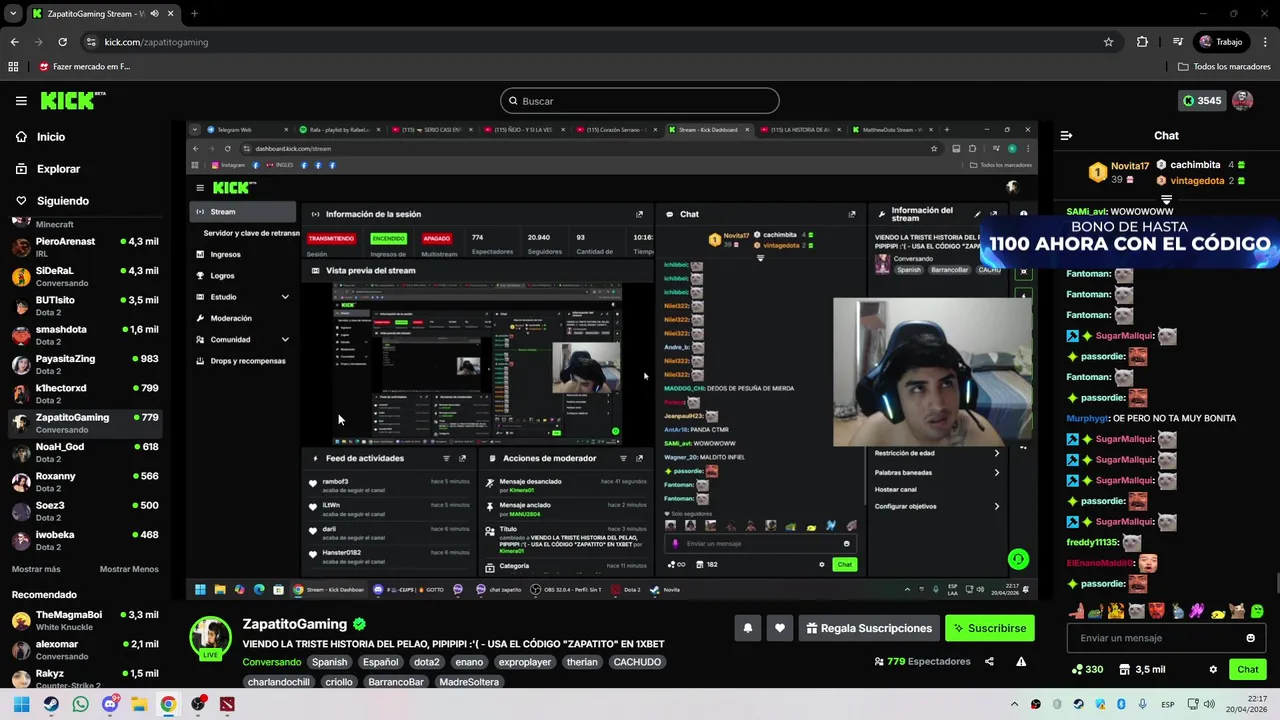Open Steam from the taskbar
Image resolution: width=1280 pixels, height=720 pixels.
51,704
